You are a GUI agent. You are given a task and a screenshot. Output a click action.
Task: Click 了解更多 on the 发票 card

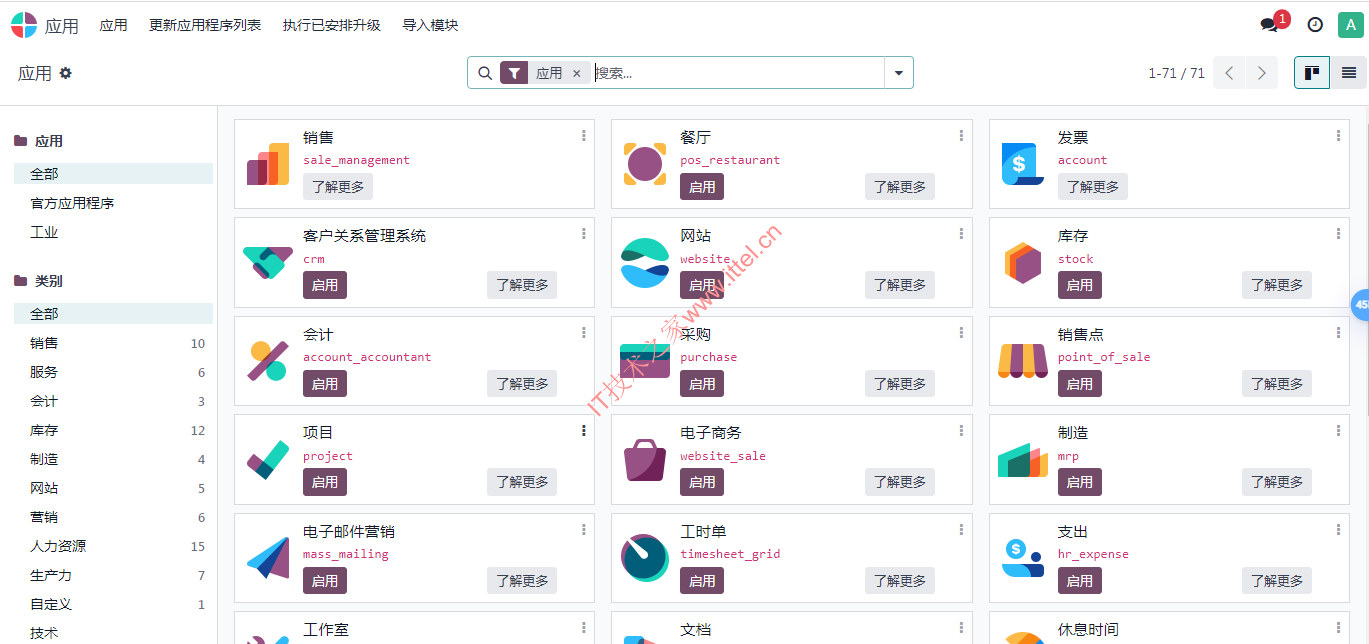coord(1093,187)
